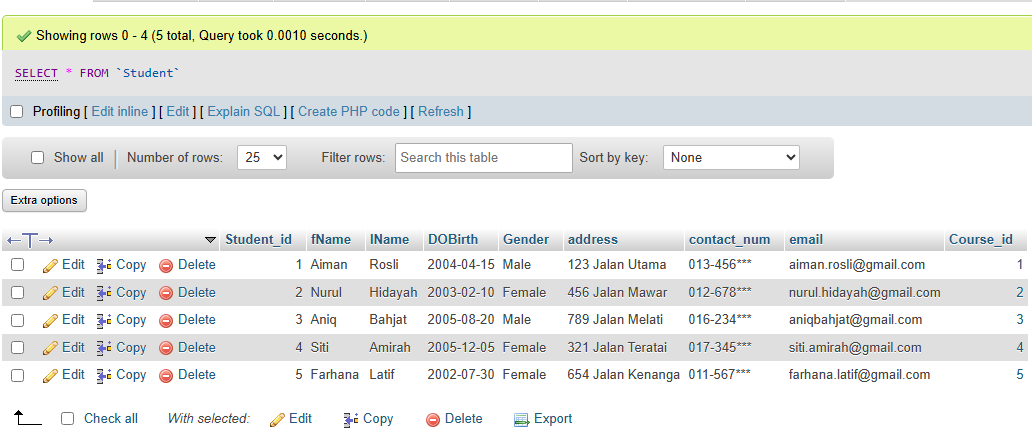Click the Filter rows search field
Screen dimensions: 1032x437
point(484,158)
